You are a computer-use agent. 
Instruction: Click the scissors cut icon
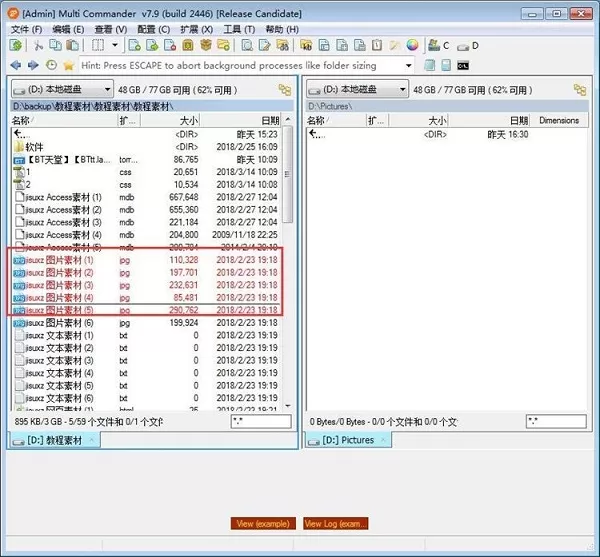(38, 46)
